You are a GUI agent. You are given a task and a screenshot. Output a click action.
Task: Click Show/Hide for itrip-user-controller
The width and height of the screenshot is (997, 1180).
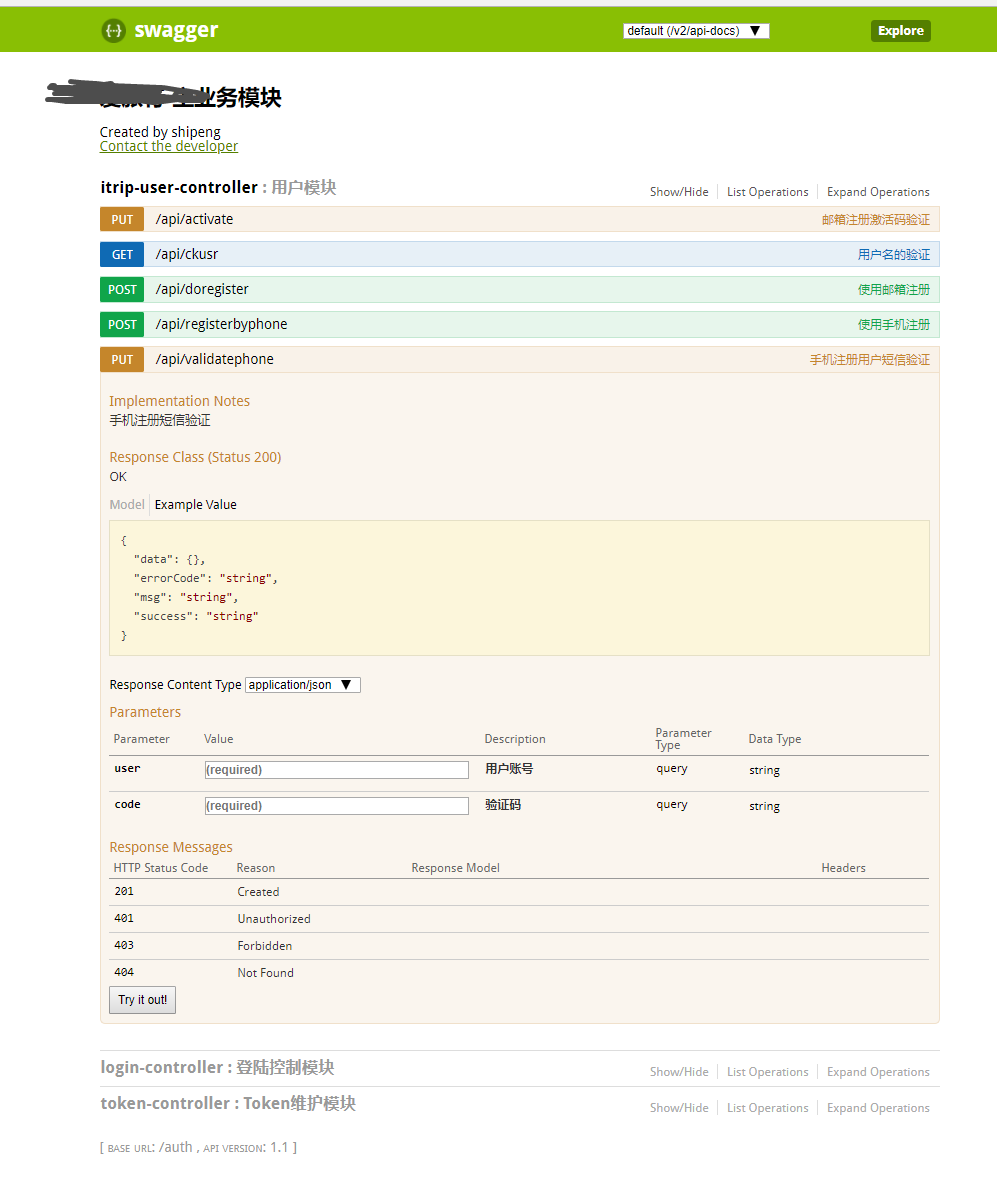[x=679, y=192]
